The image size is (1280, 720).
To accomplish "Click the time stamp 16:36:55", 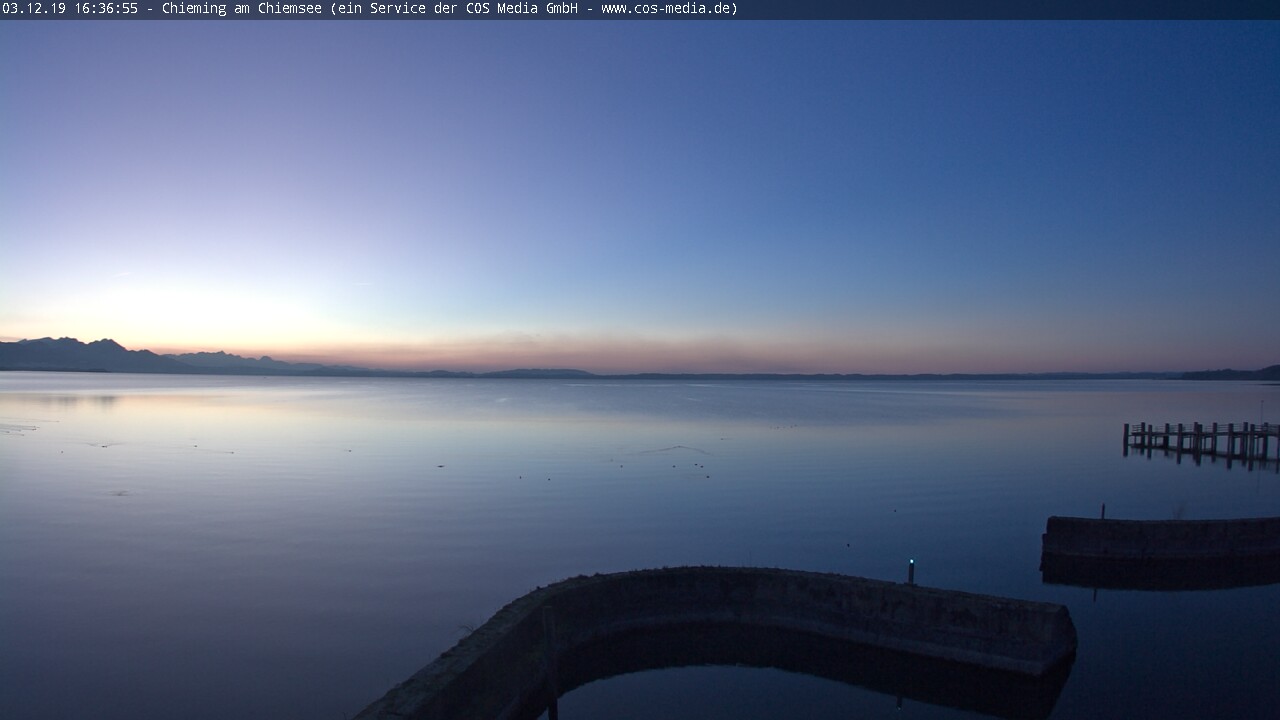I will pyautogui.click(x=106, y=9).
